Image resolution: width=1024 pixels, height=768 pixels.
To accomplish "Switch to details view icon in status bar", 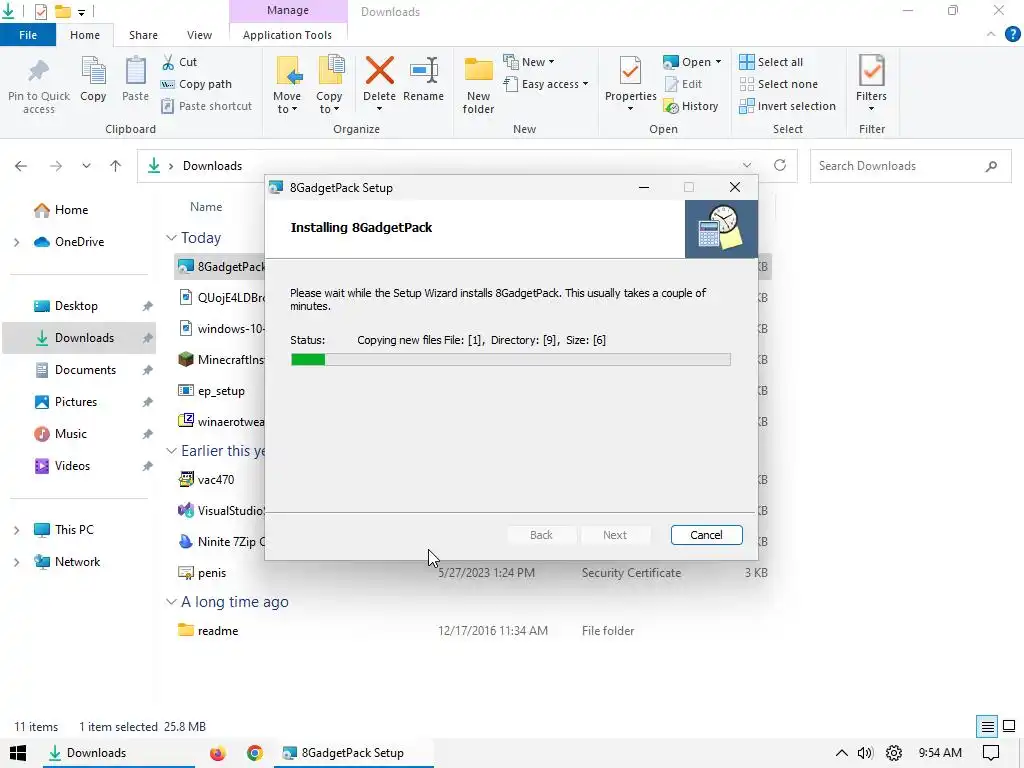I will point(987,726).
